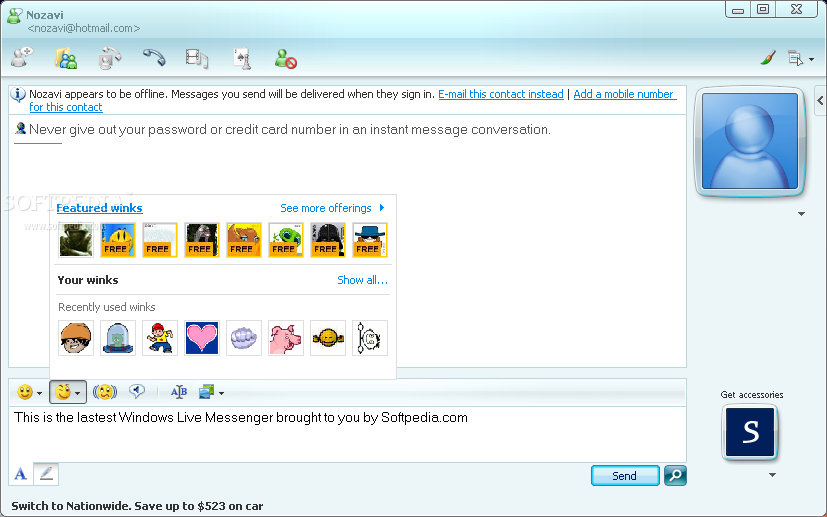The height and width of the screenshot is (517, 827).
Task: Select the free green frog wink
Action: click(286, 240)
